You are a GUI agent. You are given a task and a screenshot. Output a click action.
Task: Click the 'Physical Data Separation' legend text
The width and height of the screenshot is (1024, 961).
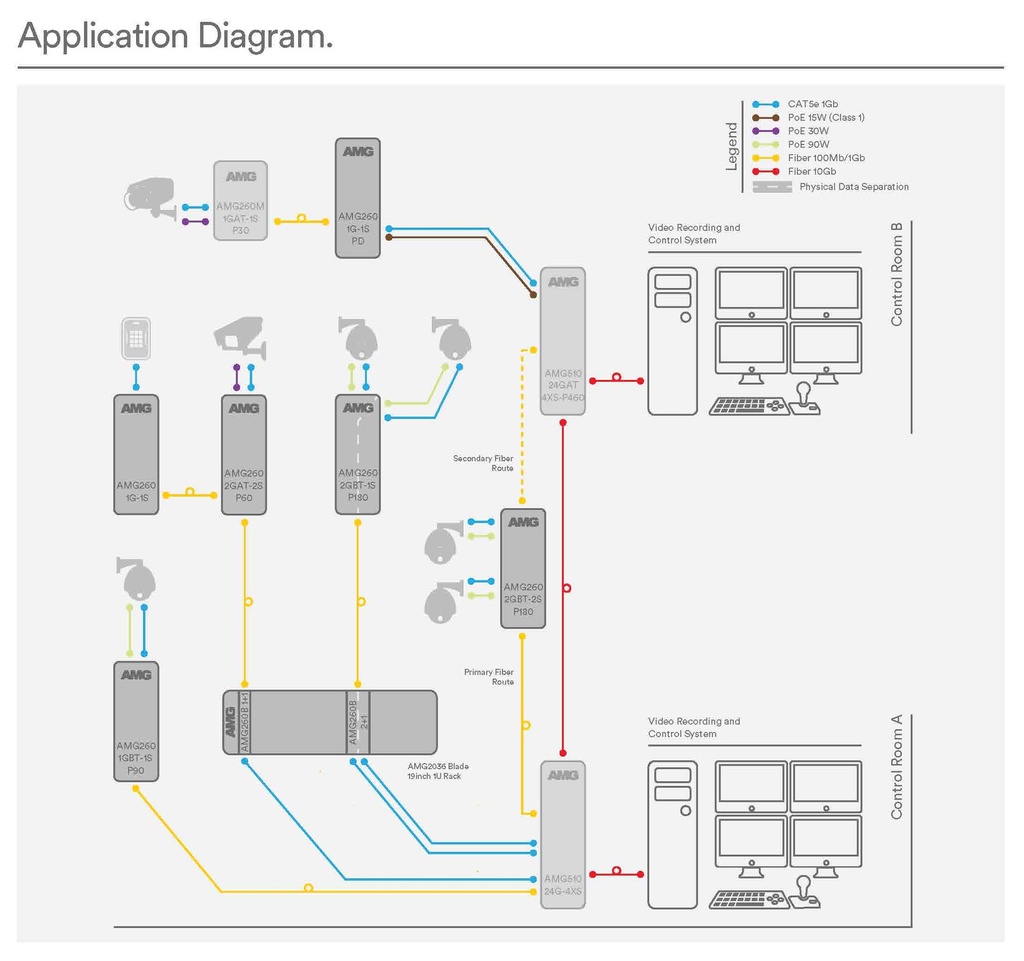[854, 187]
